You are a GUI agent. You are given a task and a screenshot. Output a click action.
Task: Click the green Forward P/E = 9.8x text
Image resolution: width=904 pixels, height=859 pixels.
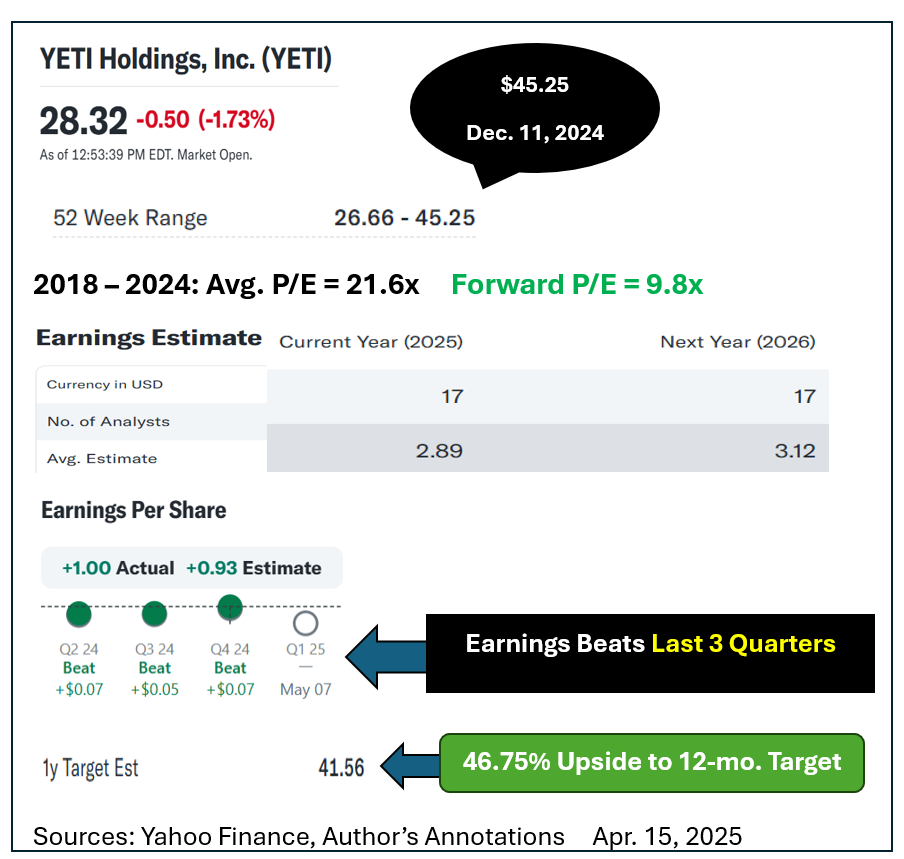click(x=577, y=285)
